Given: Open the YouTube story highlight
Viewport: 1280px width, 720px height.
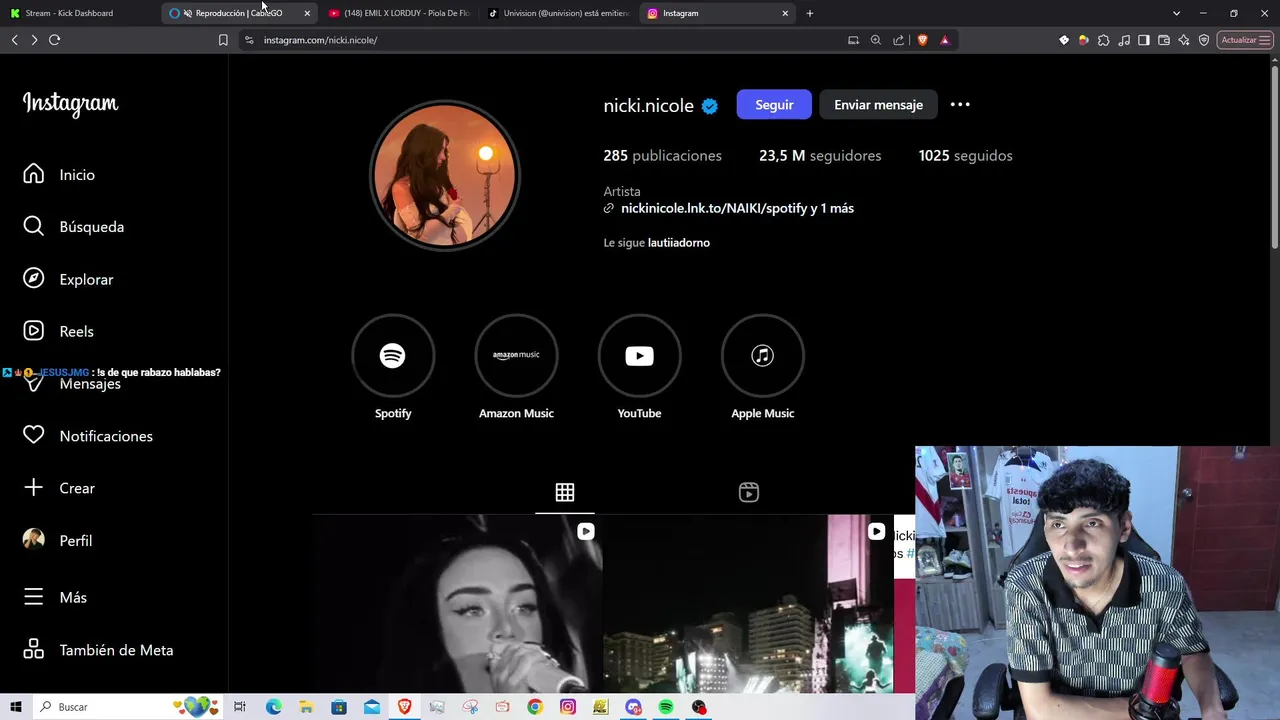Looking at the screenshot, I should click(639, 356).
